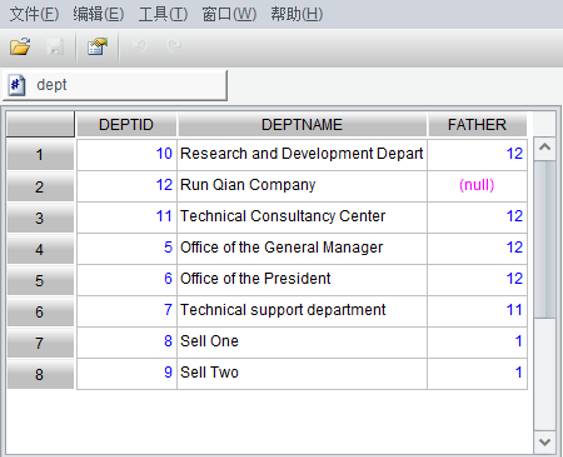Select row header number 2
Screen dimensions: 563x457
(x=39, y=187)
